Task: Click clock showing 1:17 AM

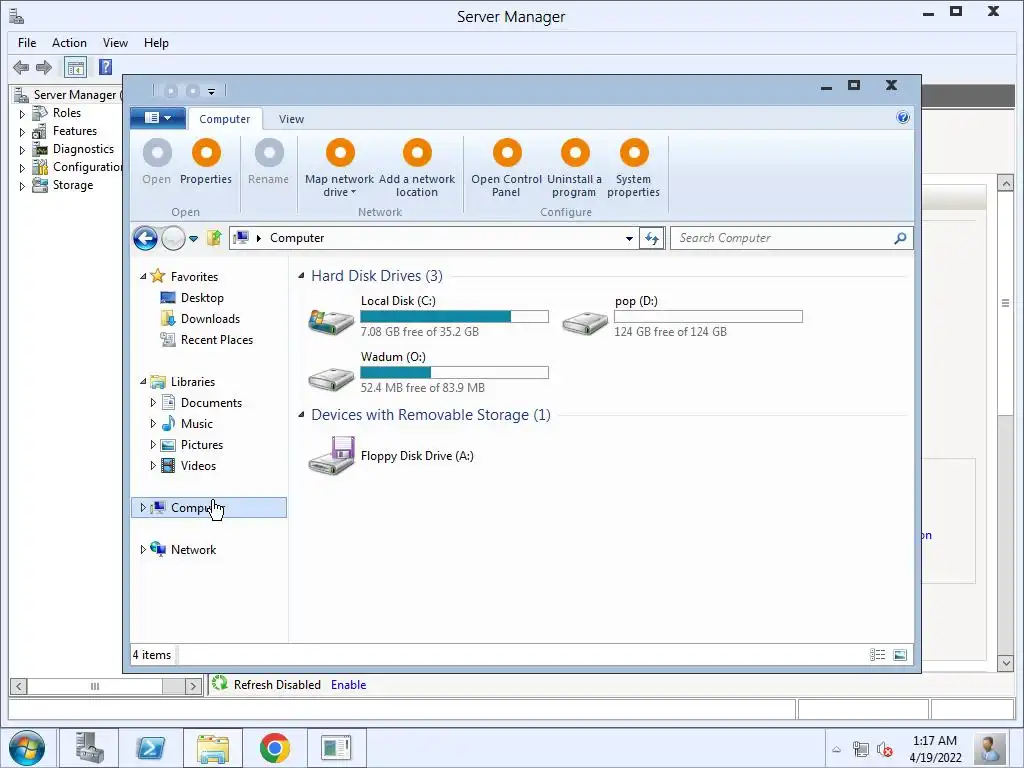Action: click(935, 741)
